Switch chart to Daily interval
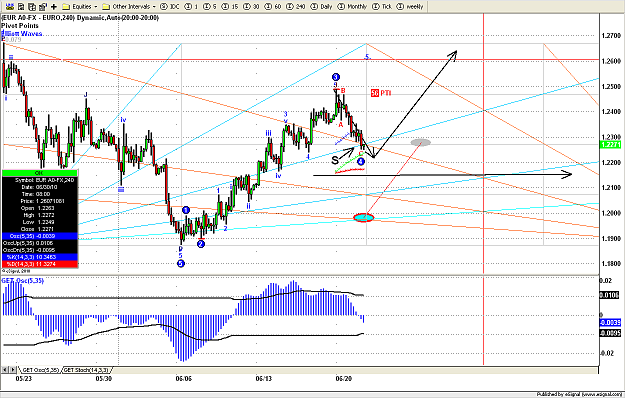Screen dimensions: 625x398 point(322,6)
